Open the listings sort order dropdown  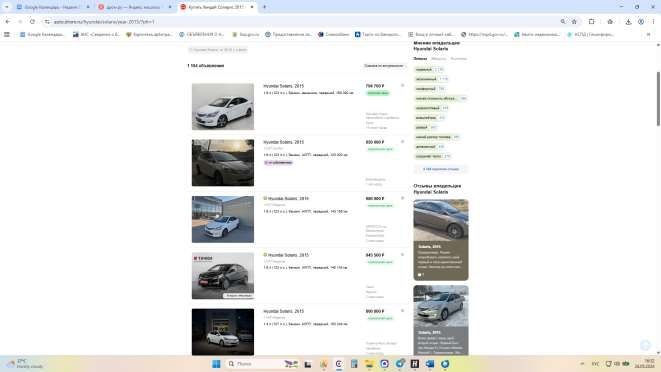(x=384, y=66)
